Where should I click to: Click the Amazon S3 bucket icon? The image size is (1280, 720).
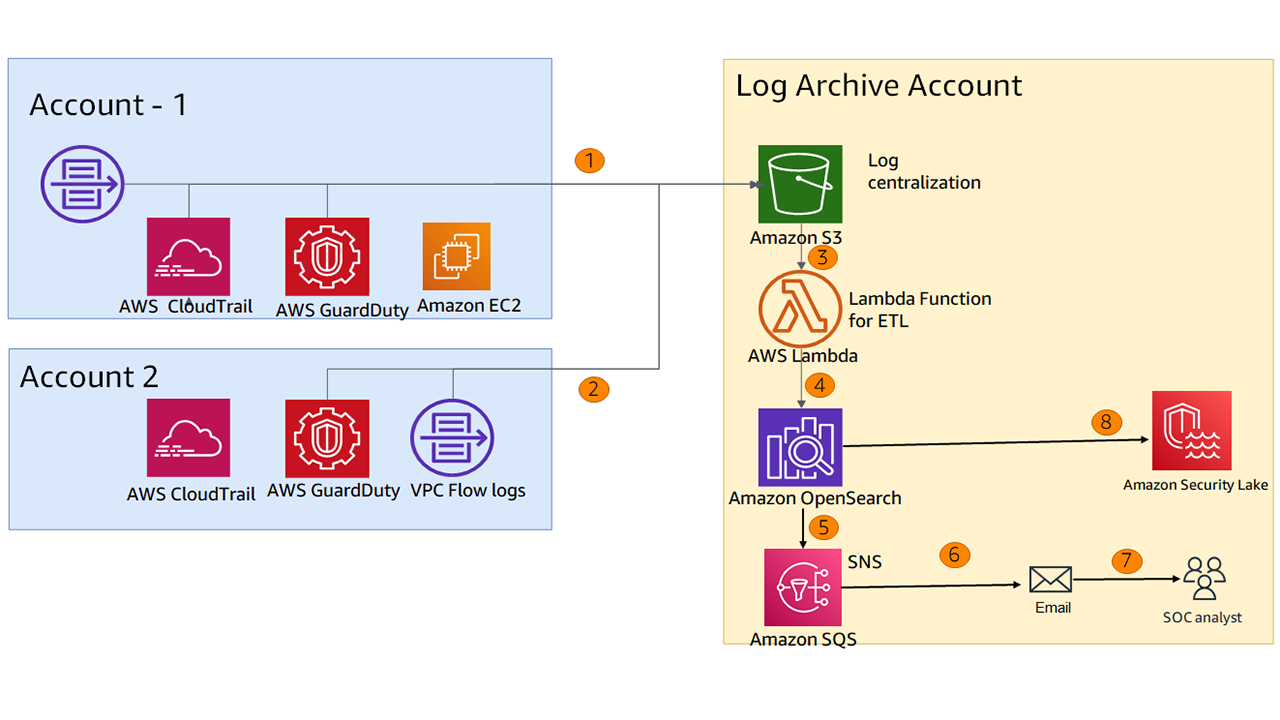coord(799,184)
